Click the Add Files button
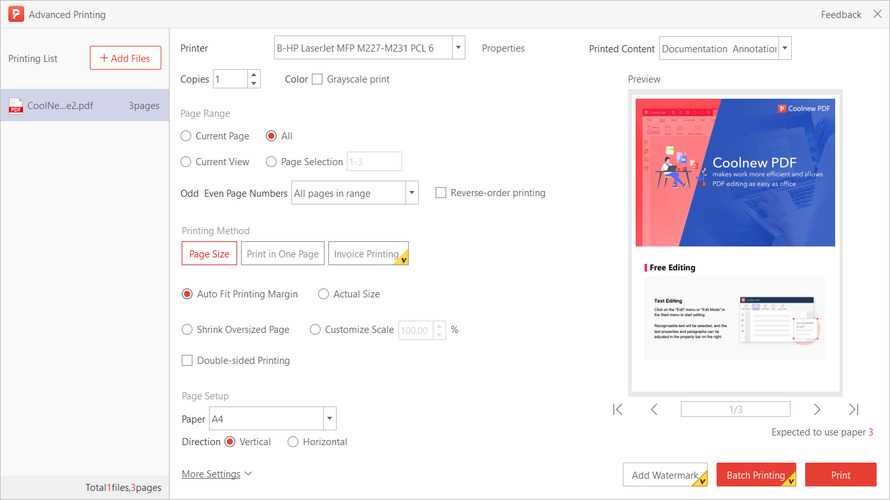This screenshot has height=500, width=890. [x=125, y=58]
